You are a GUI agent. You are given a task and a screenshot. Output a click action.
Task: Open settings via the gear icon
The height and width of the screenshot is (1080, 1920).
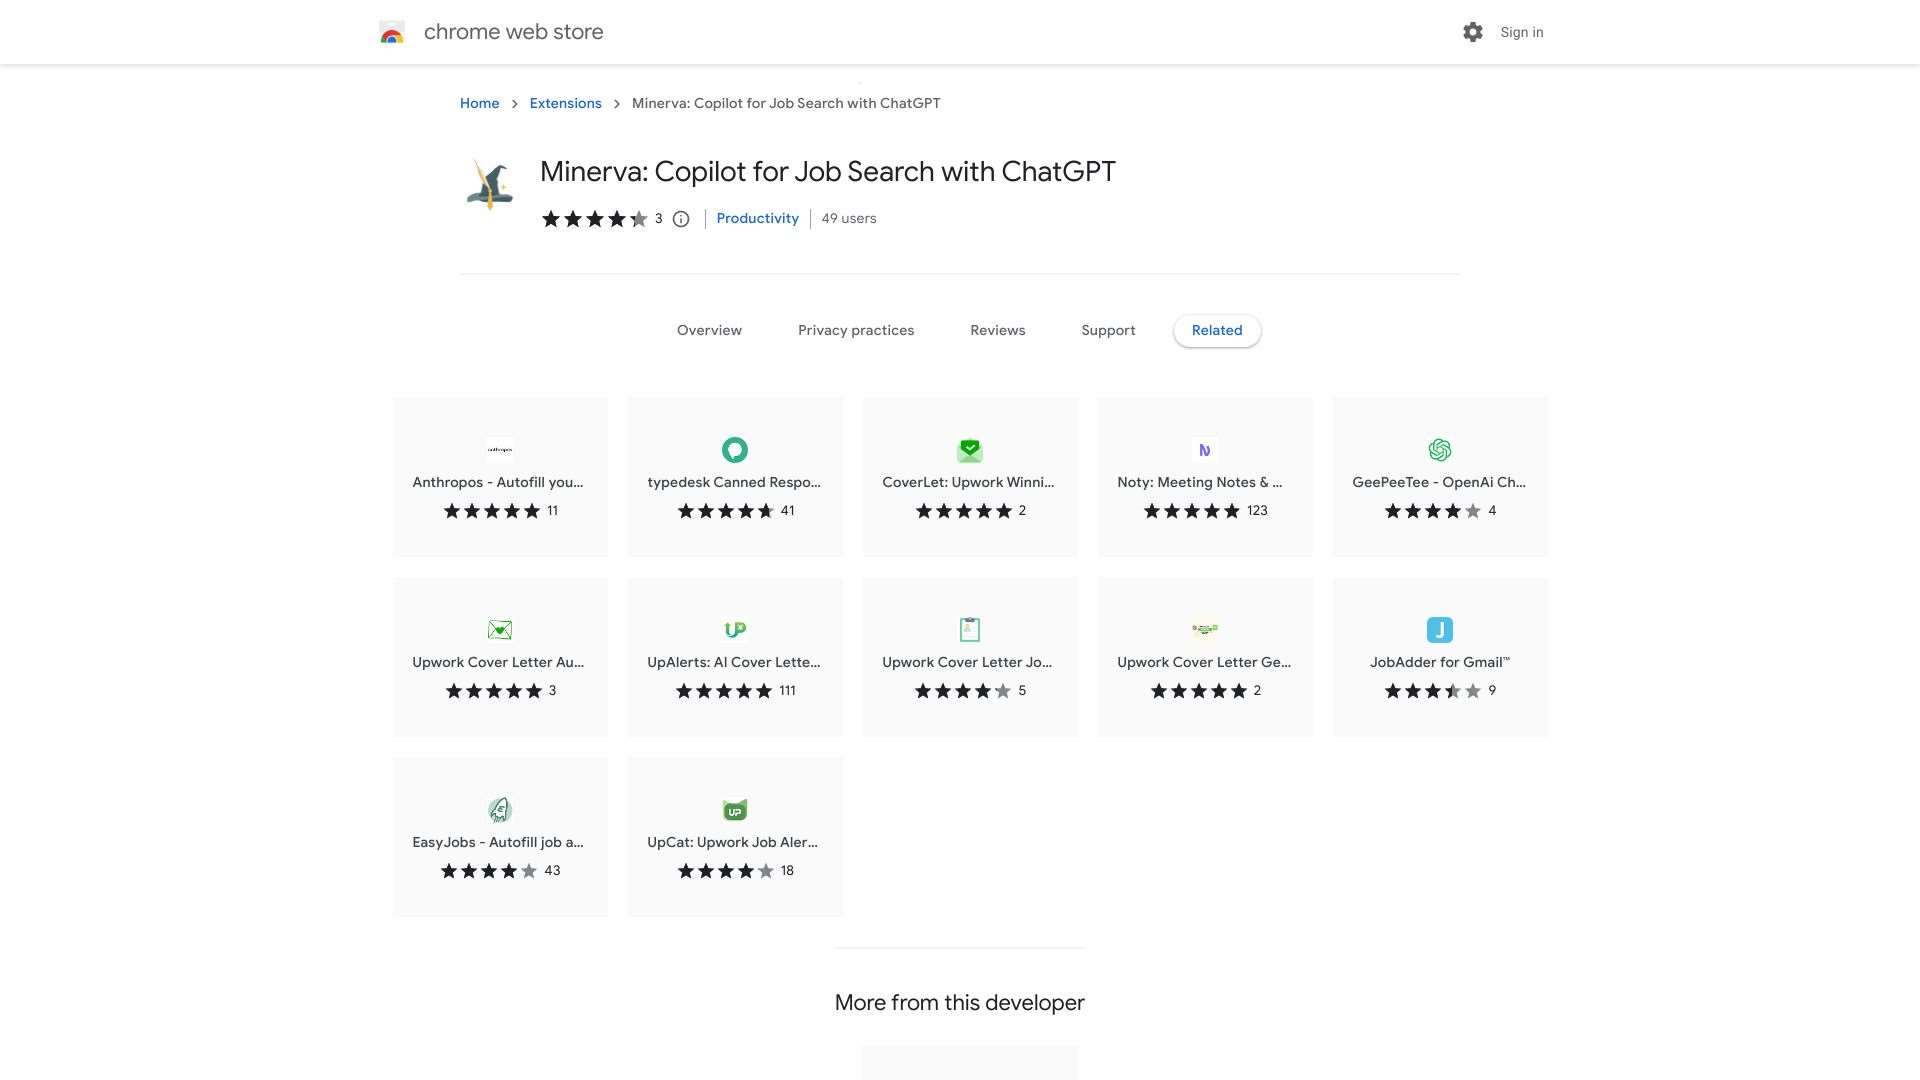tap(1472, 32)
